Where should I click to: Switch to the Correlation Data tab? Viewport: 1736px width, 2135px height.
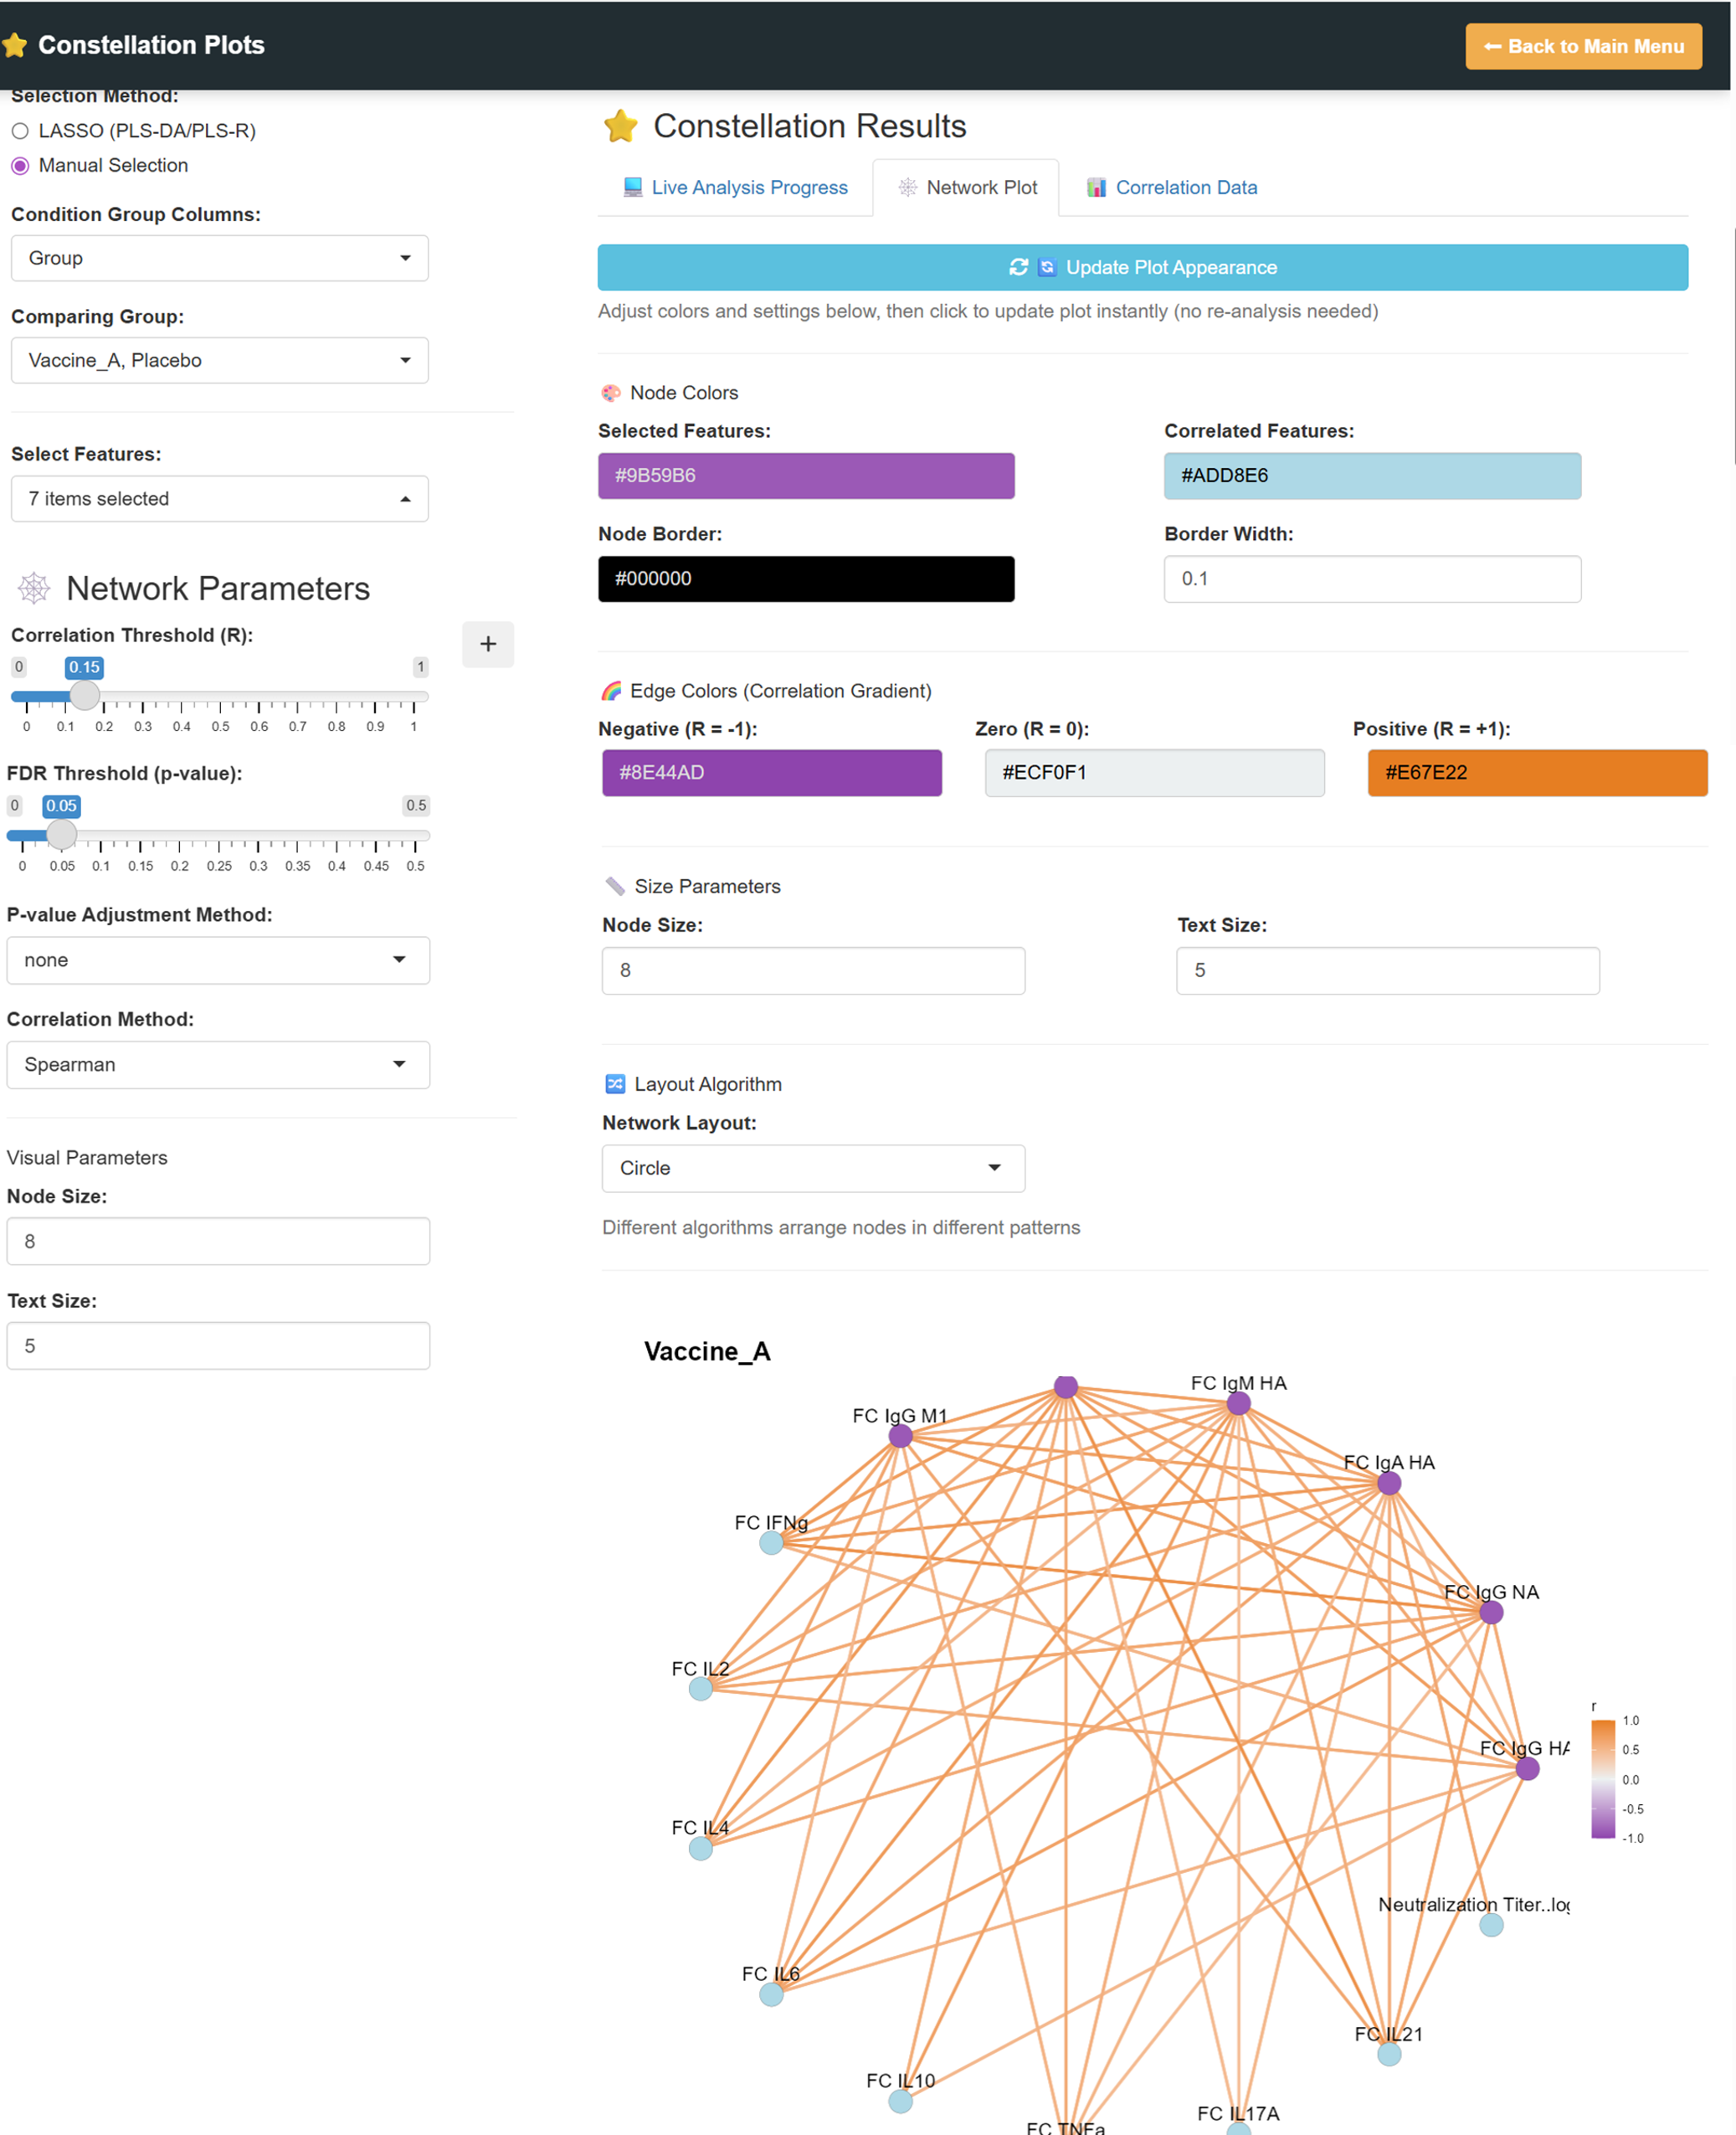1172,188
